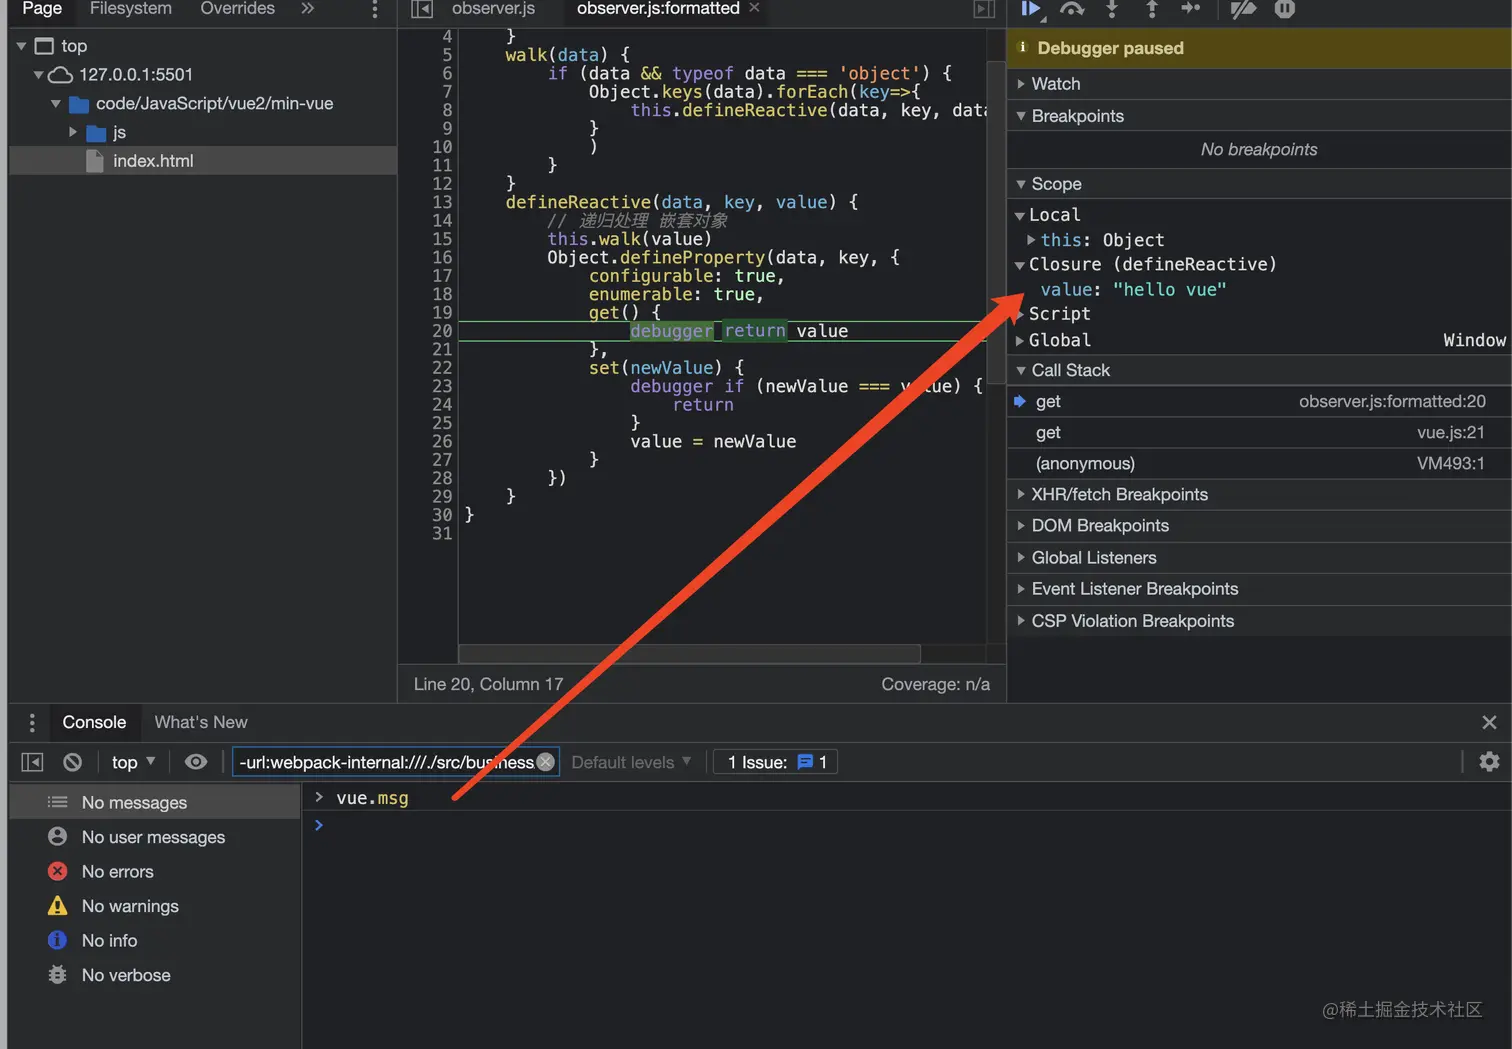This screenshot has height=1049, width=1512.
Task: Open the Overrides tab
Action: (237, 9)
